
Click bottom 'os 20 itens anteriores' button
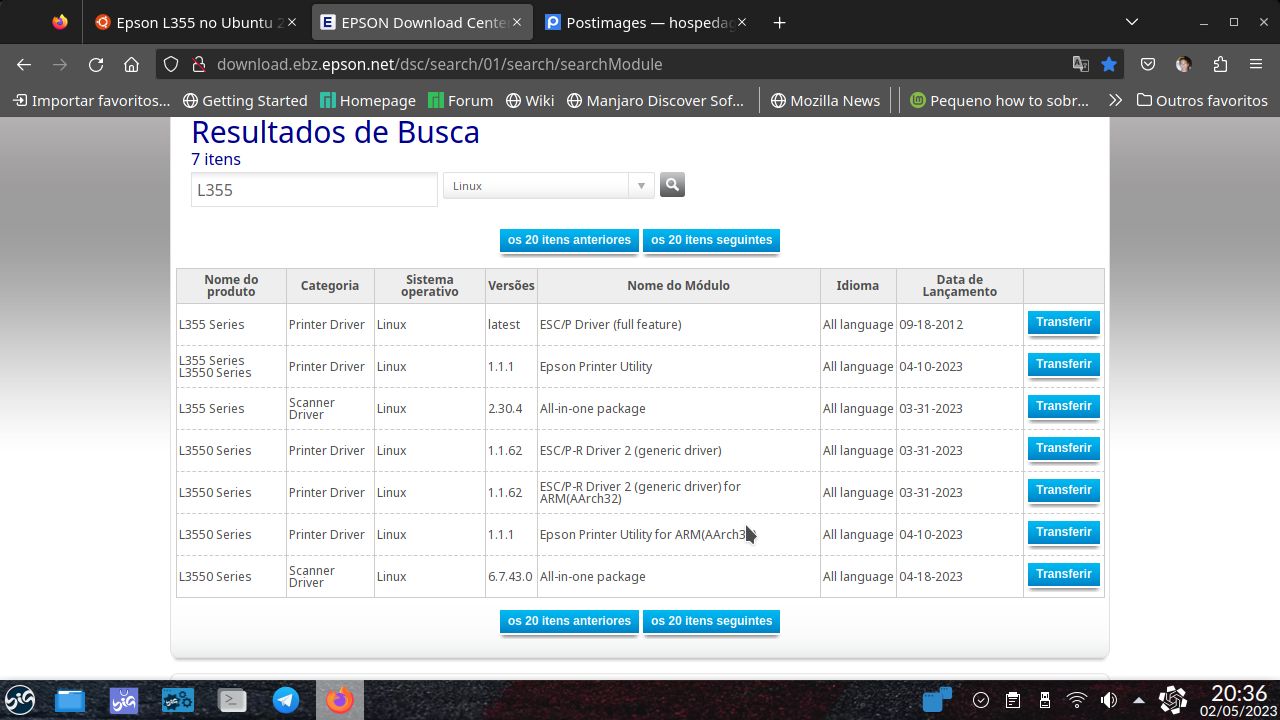click(x=569, y=621)
